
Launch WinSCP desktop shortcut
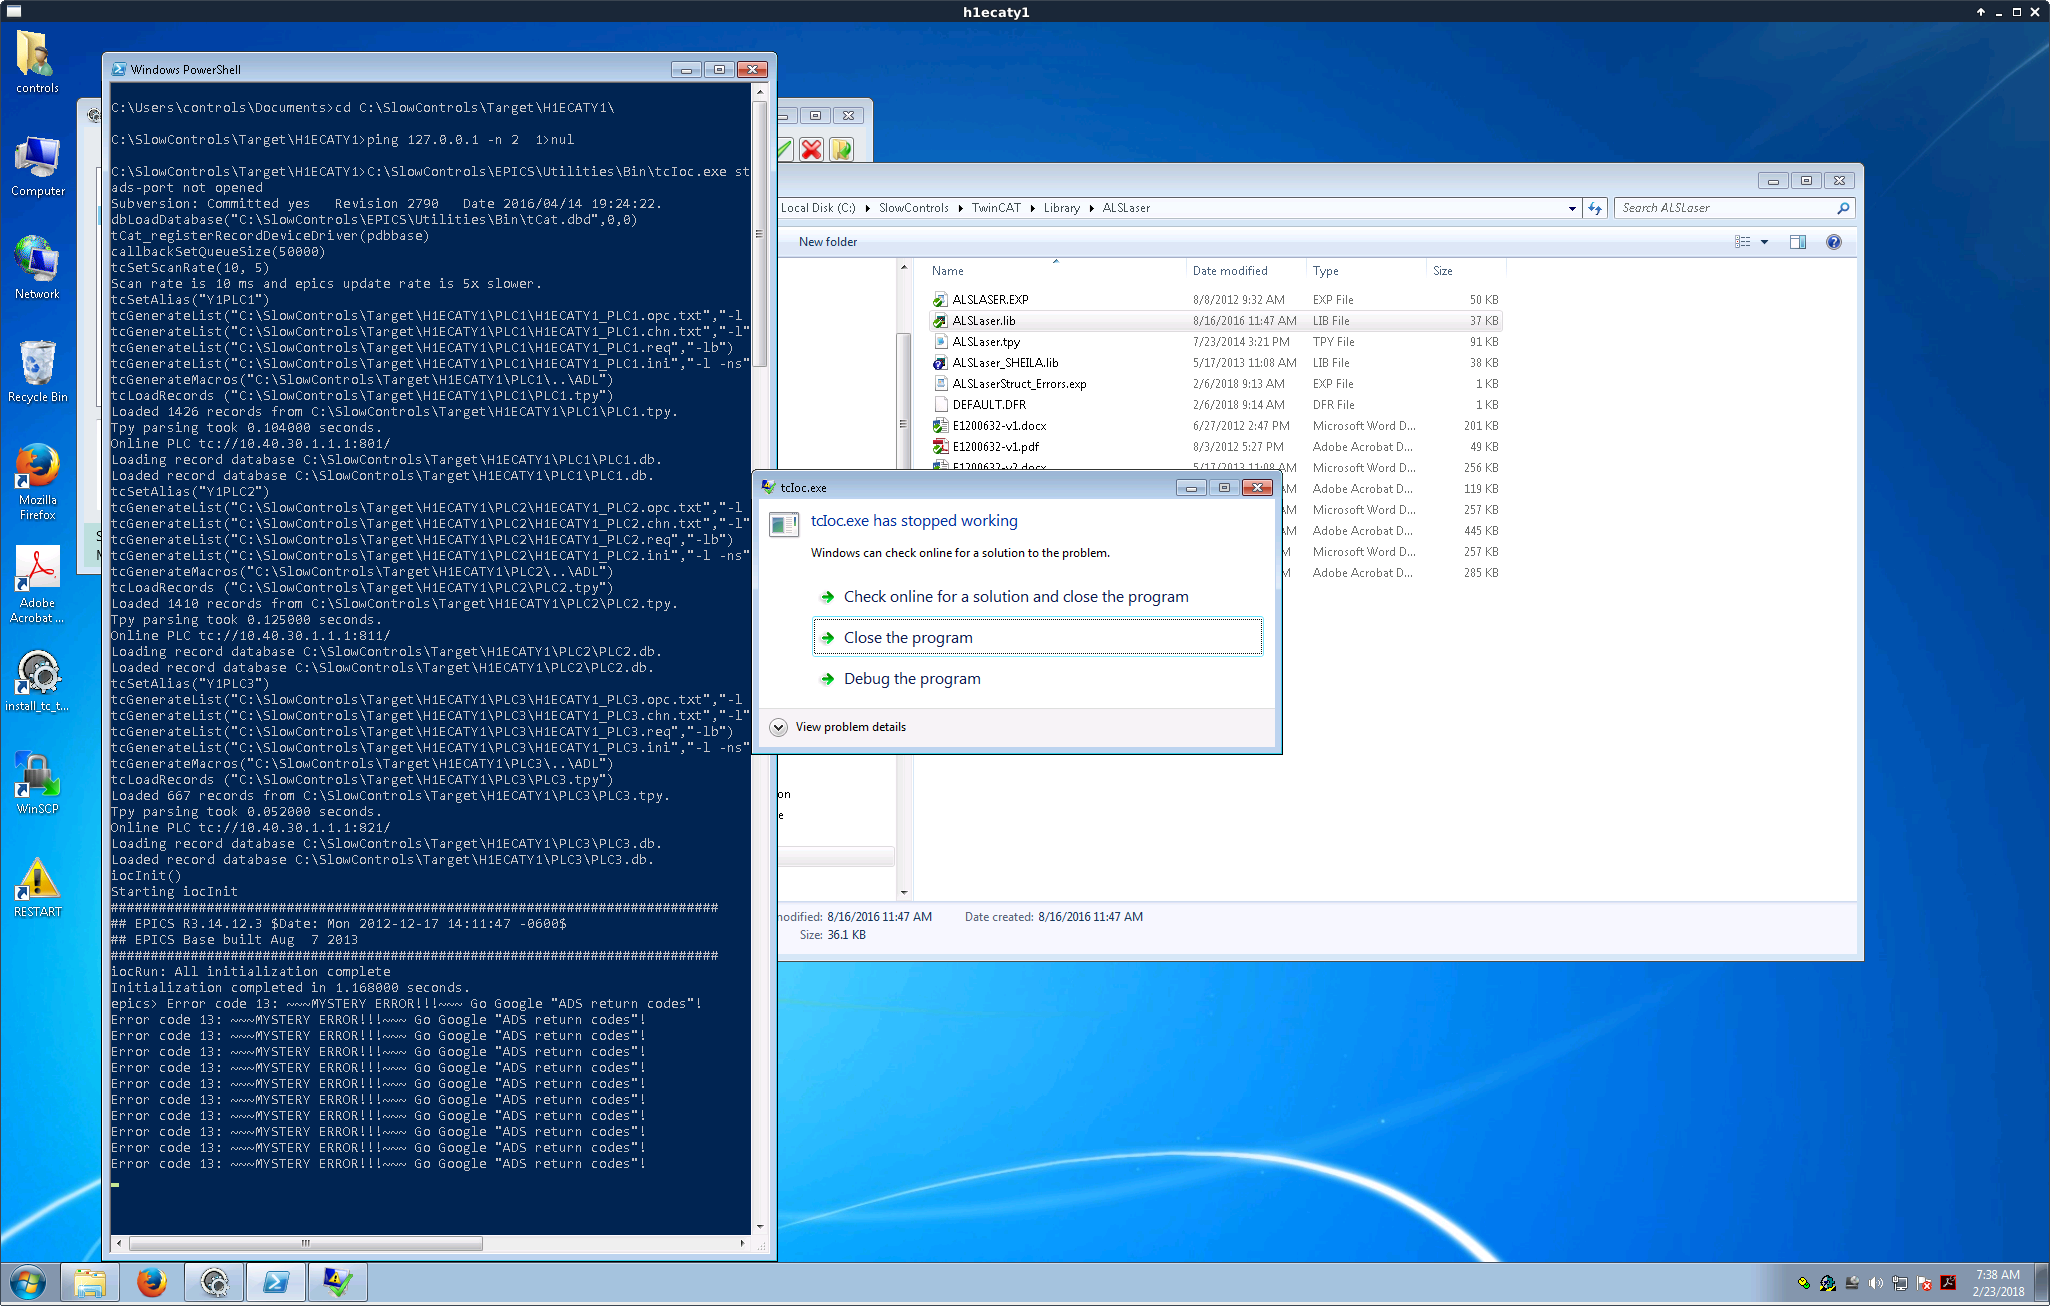pyautogui.click(x=37, y=784)
